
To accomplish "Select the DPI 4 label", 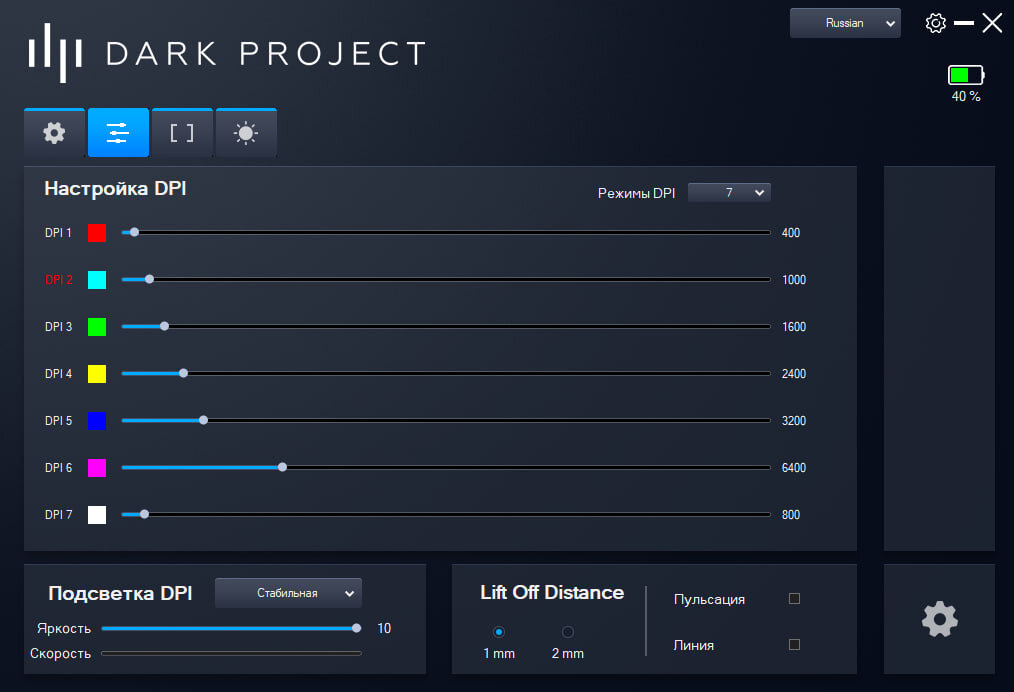I will [58, 374].
